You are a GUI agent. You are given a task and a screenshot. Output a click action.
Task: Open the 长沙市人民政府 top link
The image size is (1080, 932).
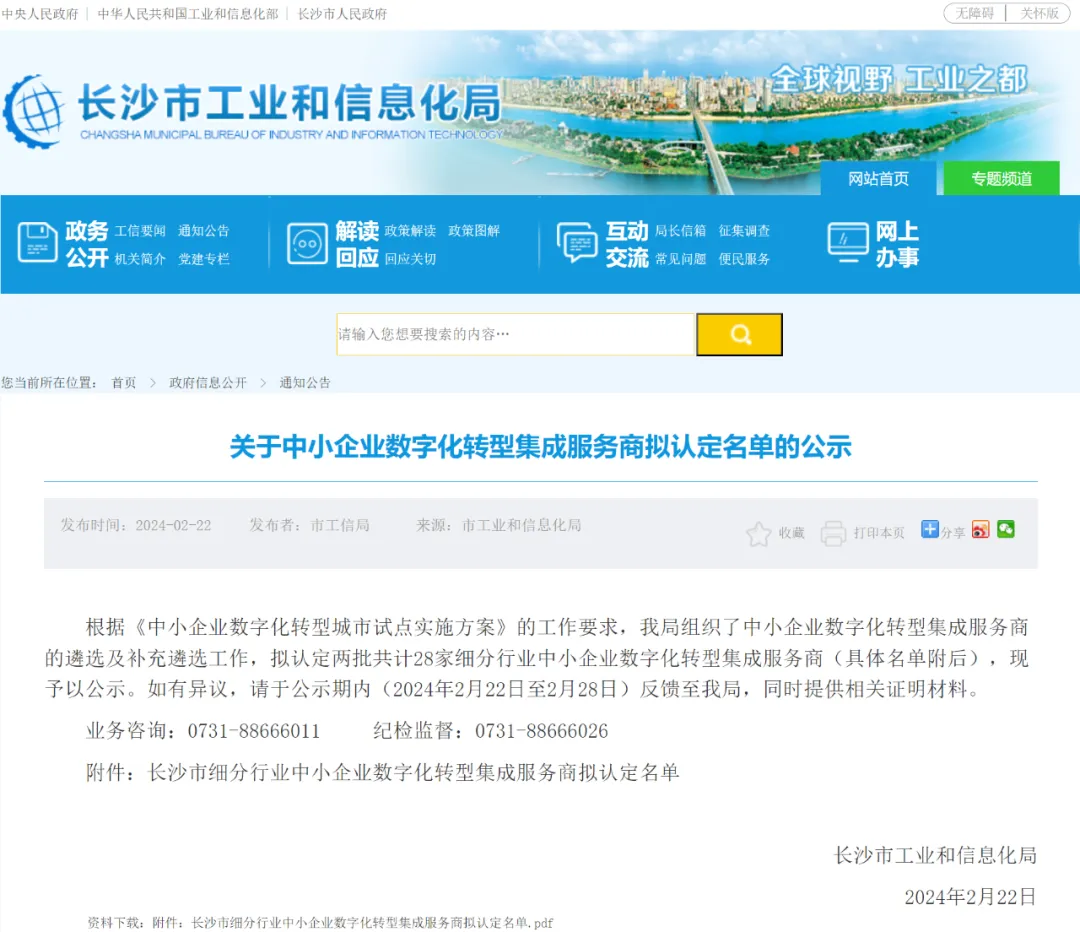342,14
